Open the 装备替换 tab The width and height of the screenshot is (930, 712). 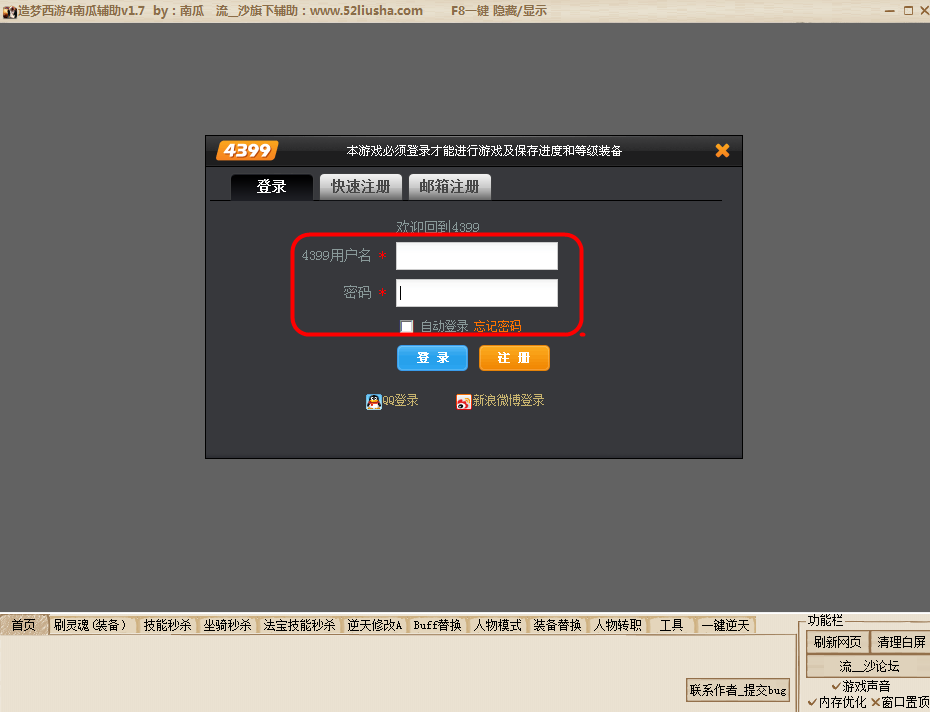tap(557, 625)
